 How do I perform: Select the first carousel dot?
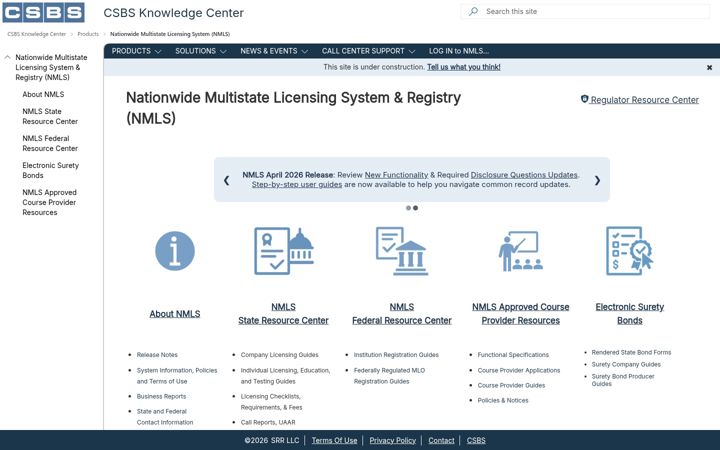(408, 208)
